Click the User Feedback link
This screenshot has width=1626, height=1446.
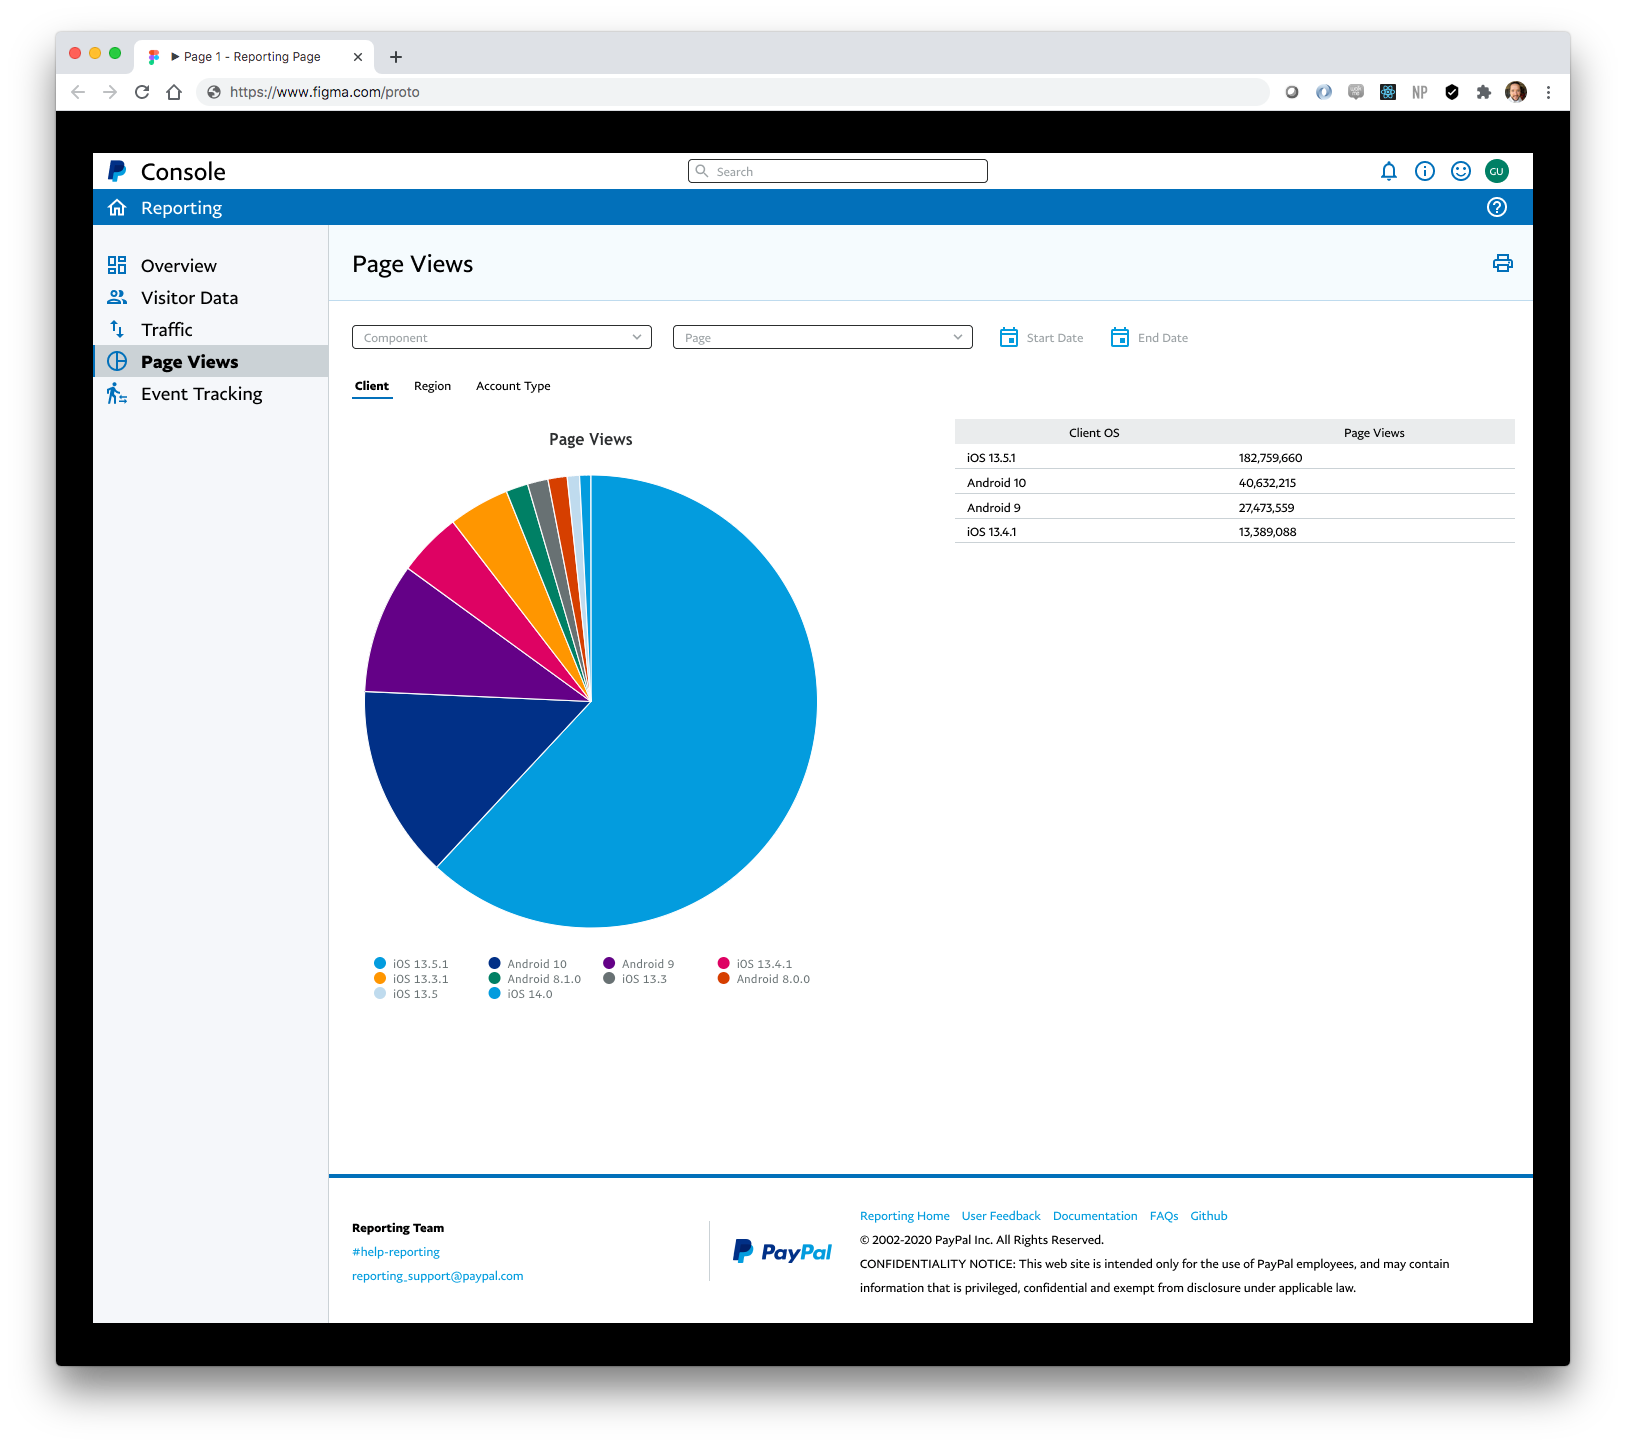[x=1000, y=1215]
